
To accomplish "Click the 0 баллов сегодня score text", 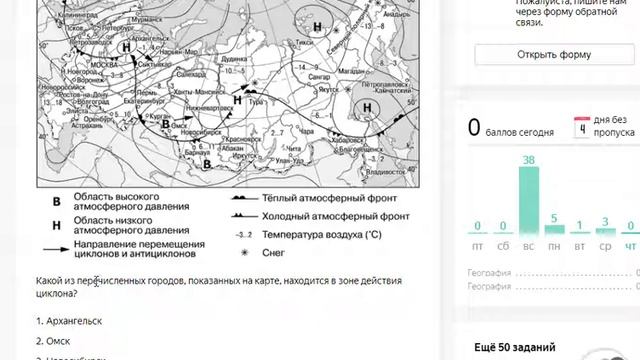I will click(x=511, y=128).
